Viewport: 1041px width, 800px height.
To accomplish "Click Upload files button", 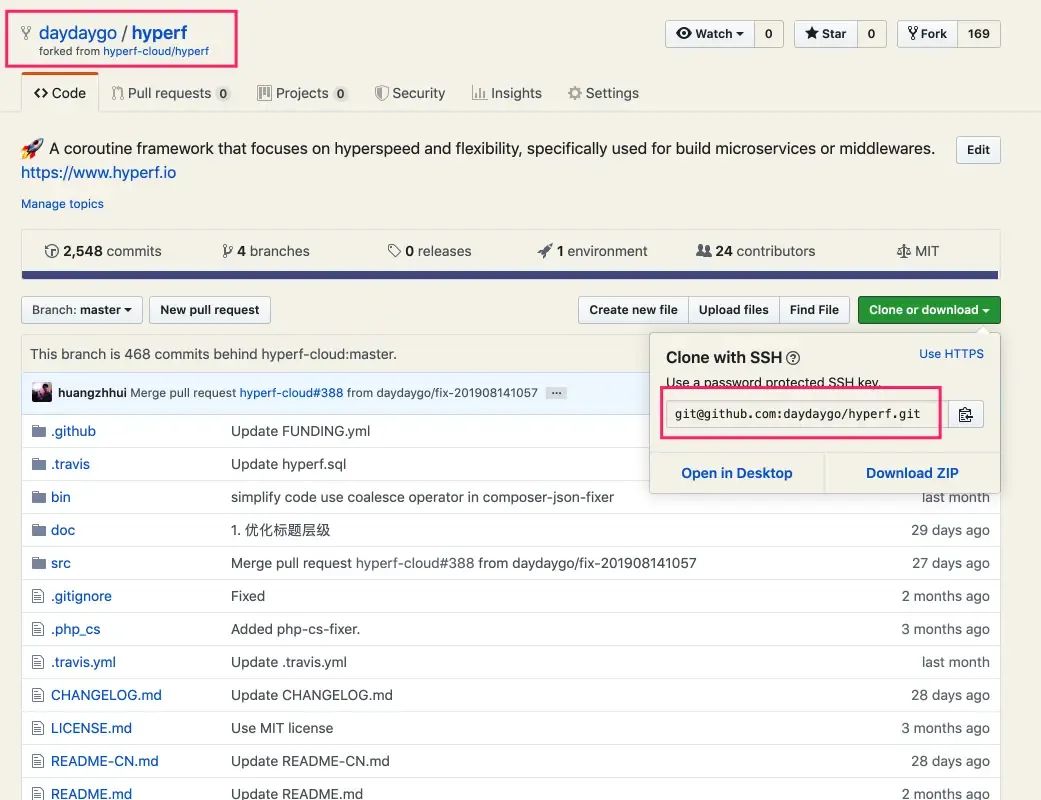I will coord(734,310).
